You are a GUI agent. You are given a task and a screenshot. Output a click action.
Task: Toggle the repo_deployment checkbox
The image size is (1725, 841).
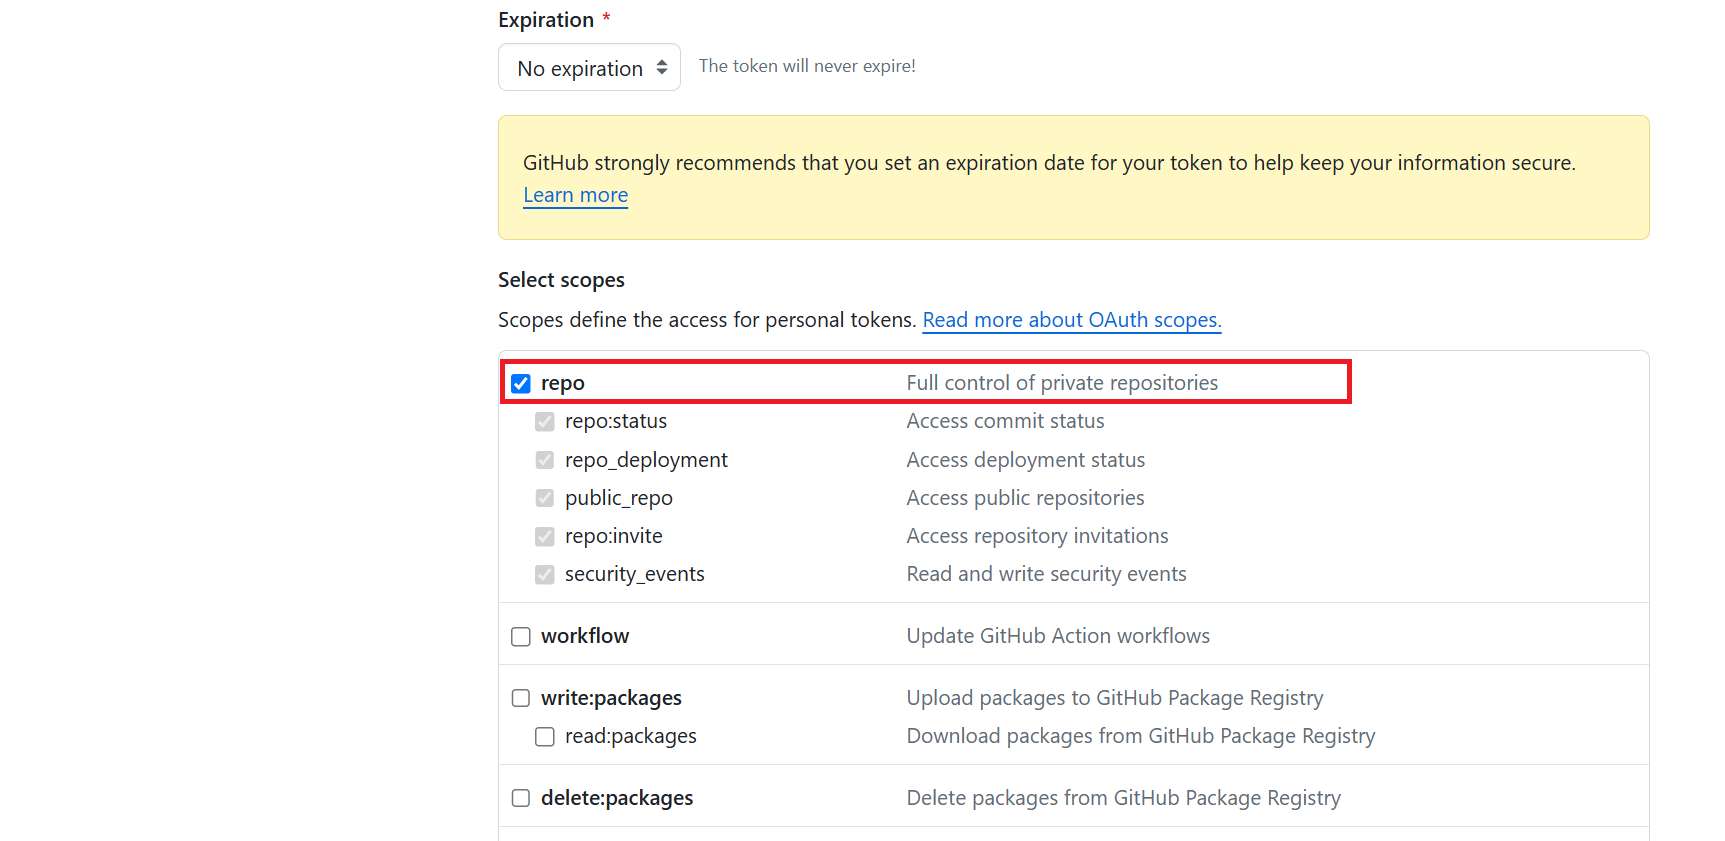click(545, 460)
